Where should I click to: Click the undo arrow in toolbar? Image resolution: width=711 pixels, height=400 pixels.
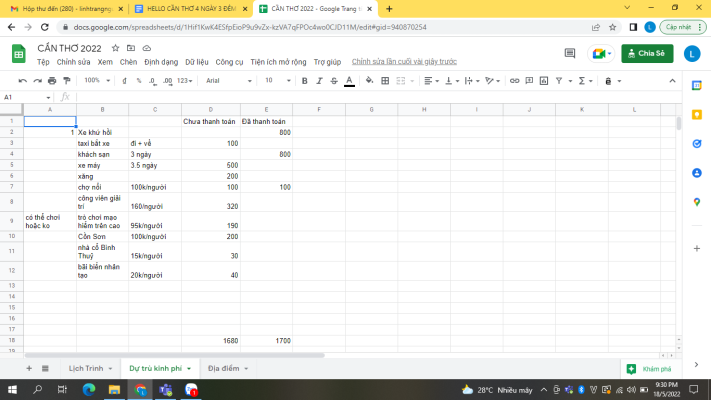[x=22, y=80]
